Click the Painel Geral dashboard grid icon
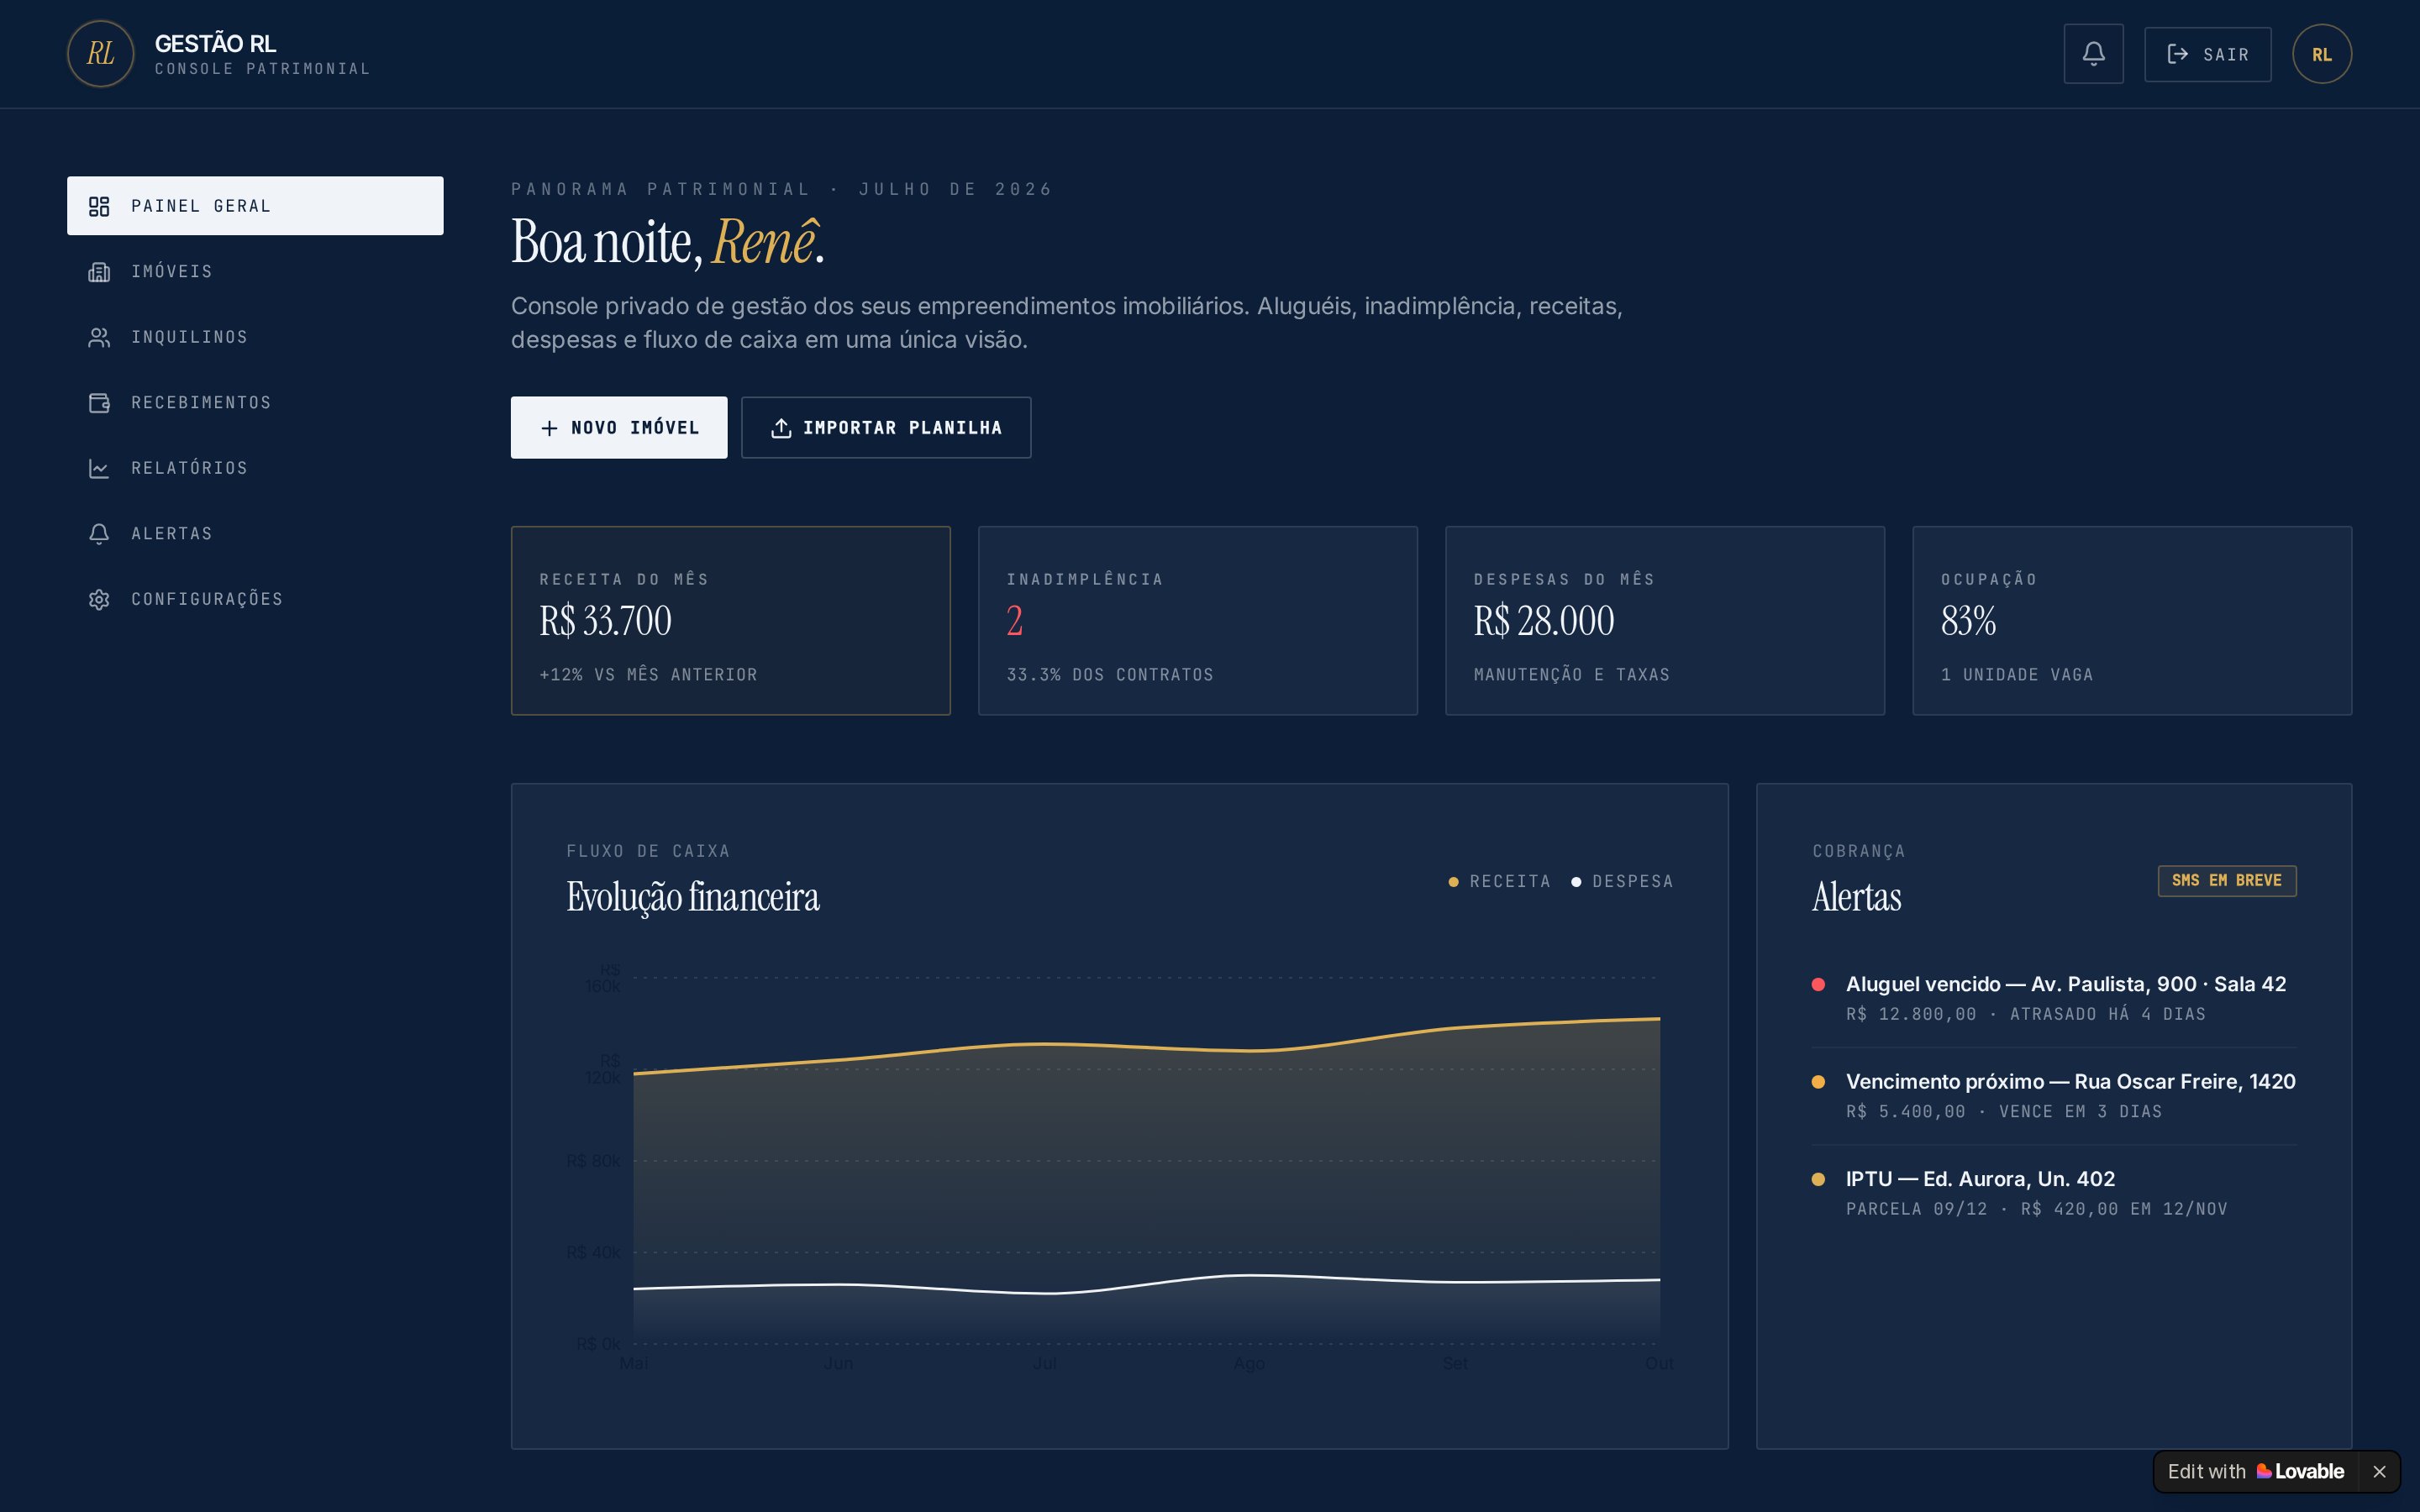 99,206
